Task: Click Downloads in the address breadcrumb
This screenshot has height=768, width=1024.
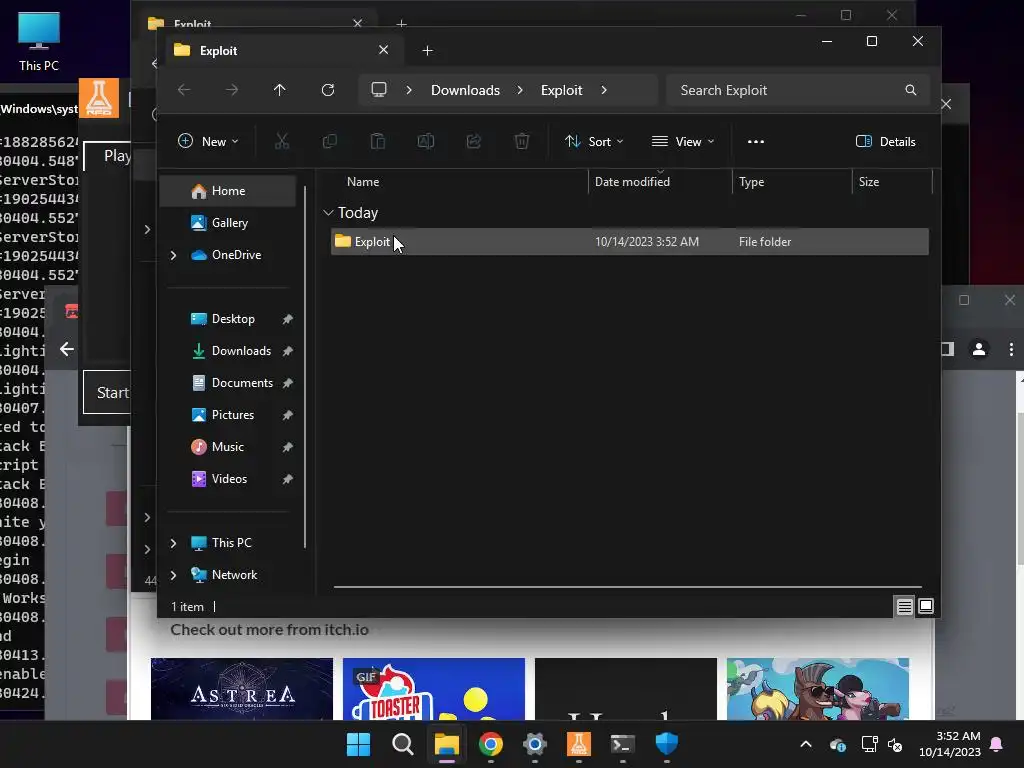Action: tap(465, 90)
